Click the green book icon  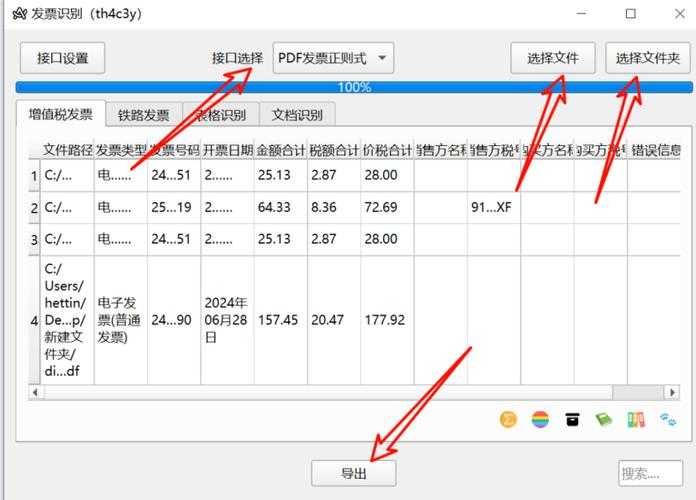(604, 419)
